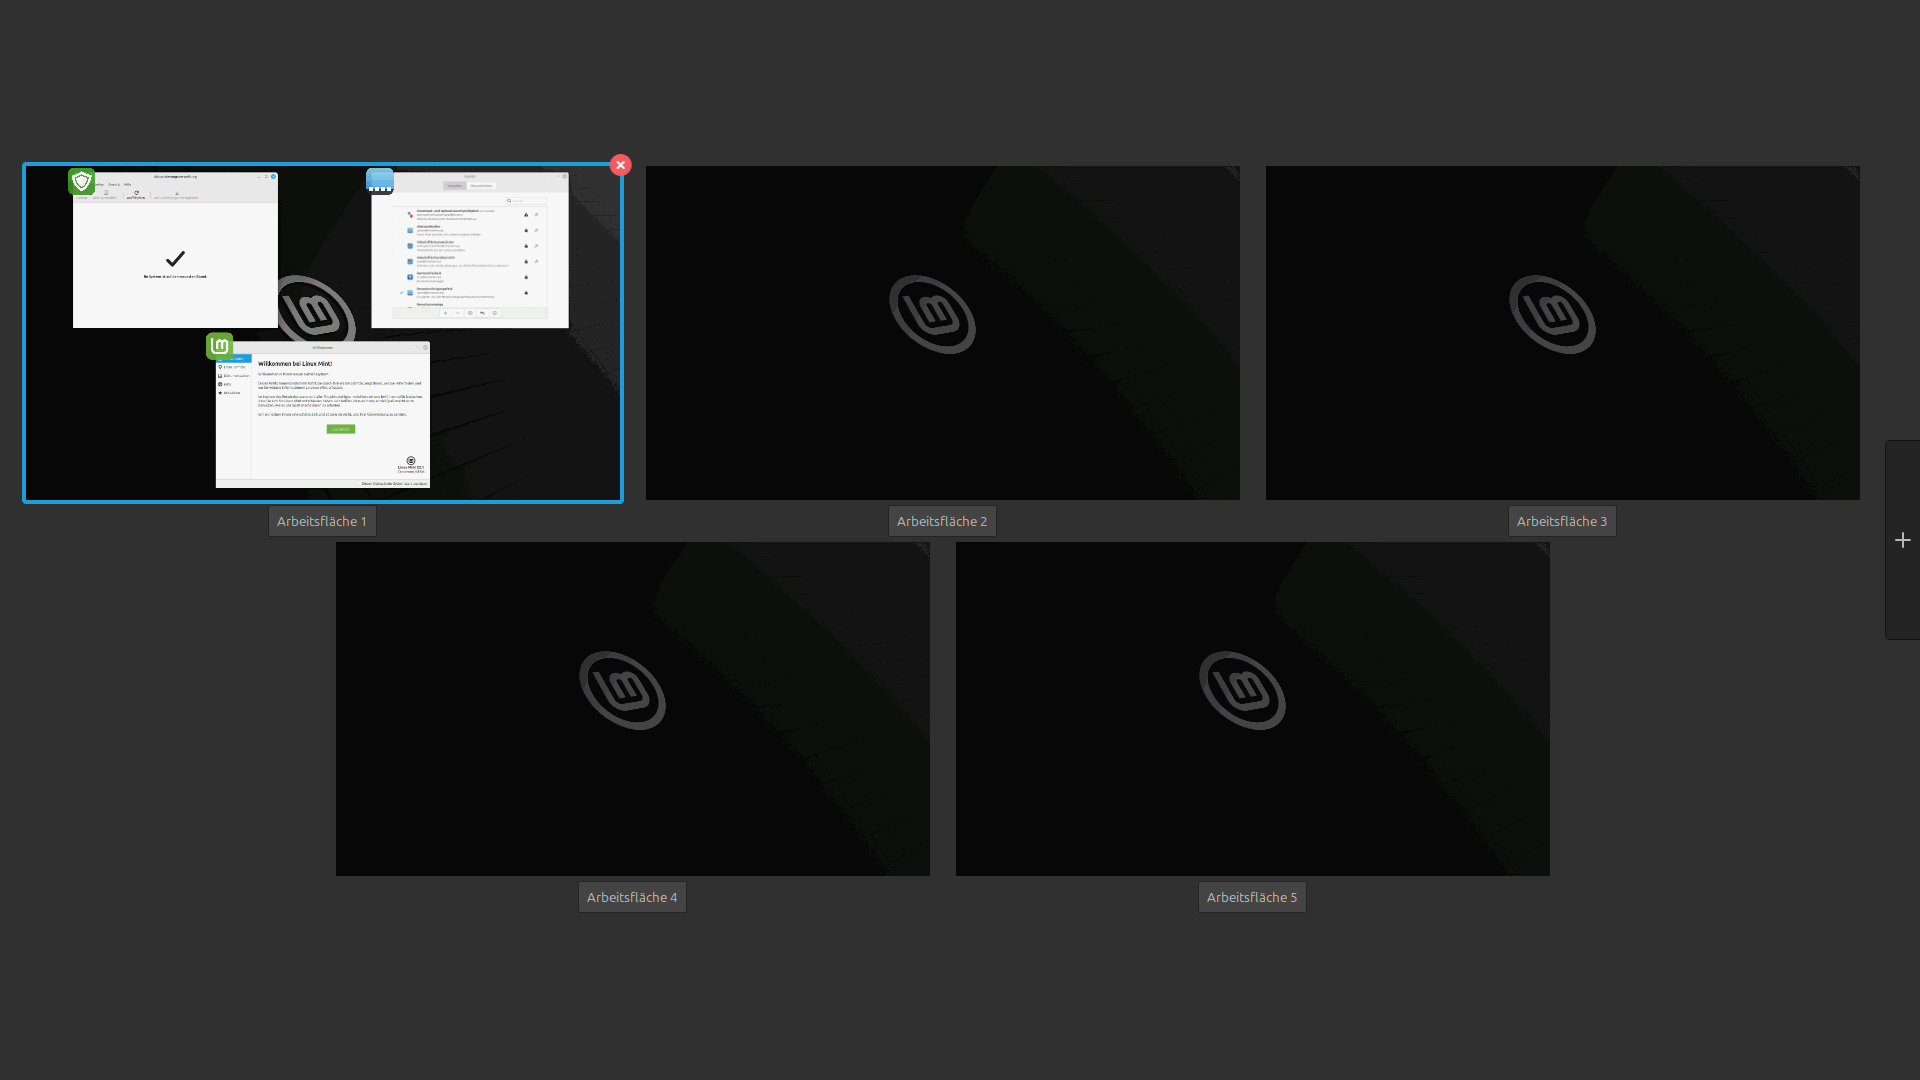This screenshot has height=1080, width=1920.
Task: Switch to the Arbeitsfläche 2 workspace preview
Action: [x=942, y=332]
